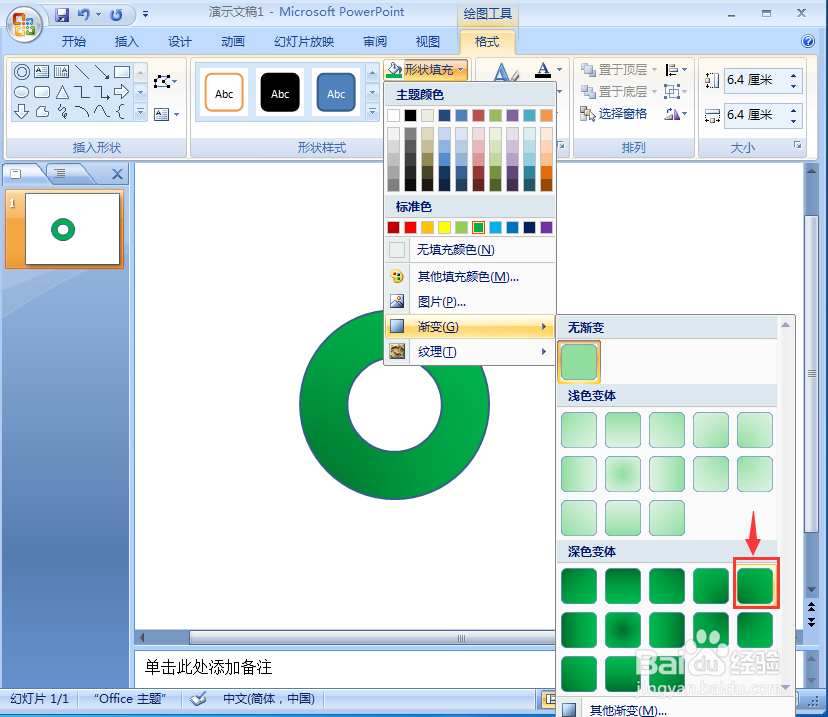Viewport: 828px width, 717px height.
Task: Pick the green standard color swatch
Action: pos(478,228)
